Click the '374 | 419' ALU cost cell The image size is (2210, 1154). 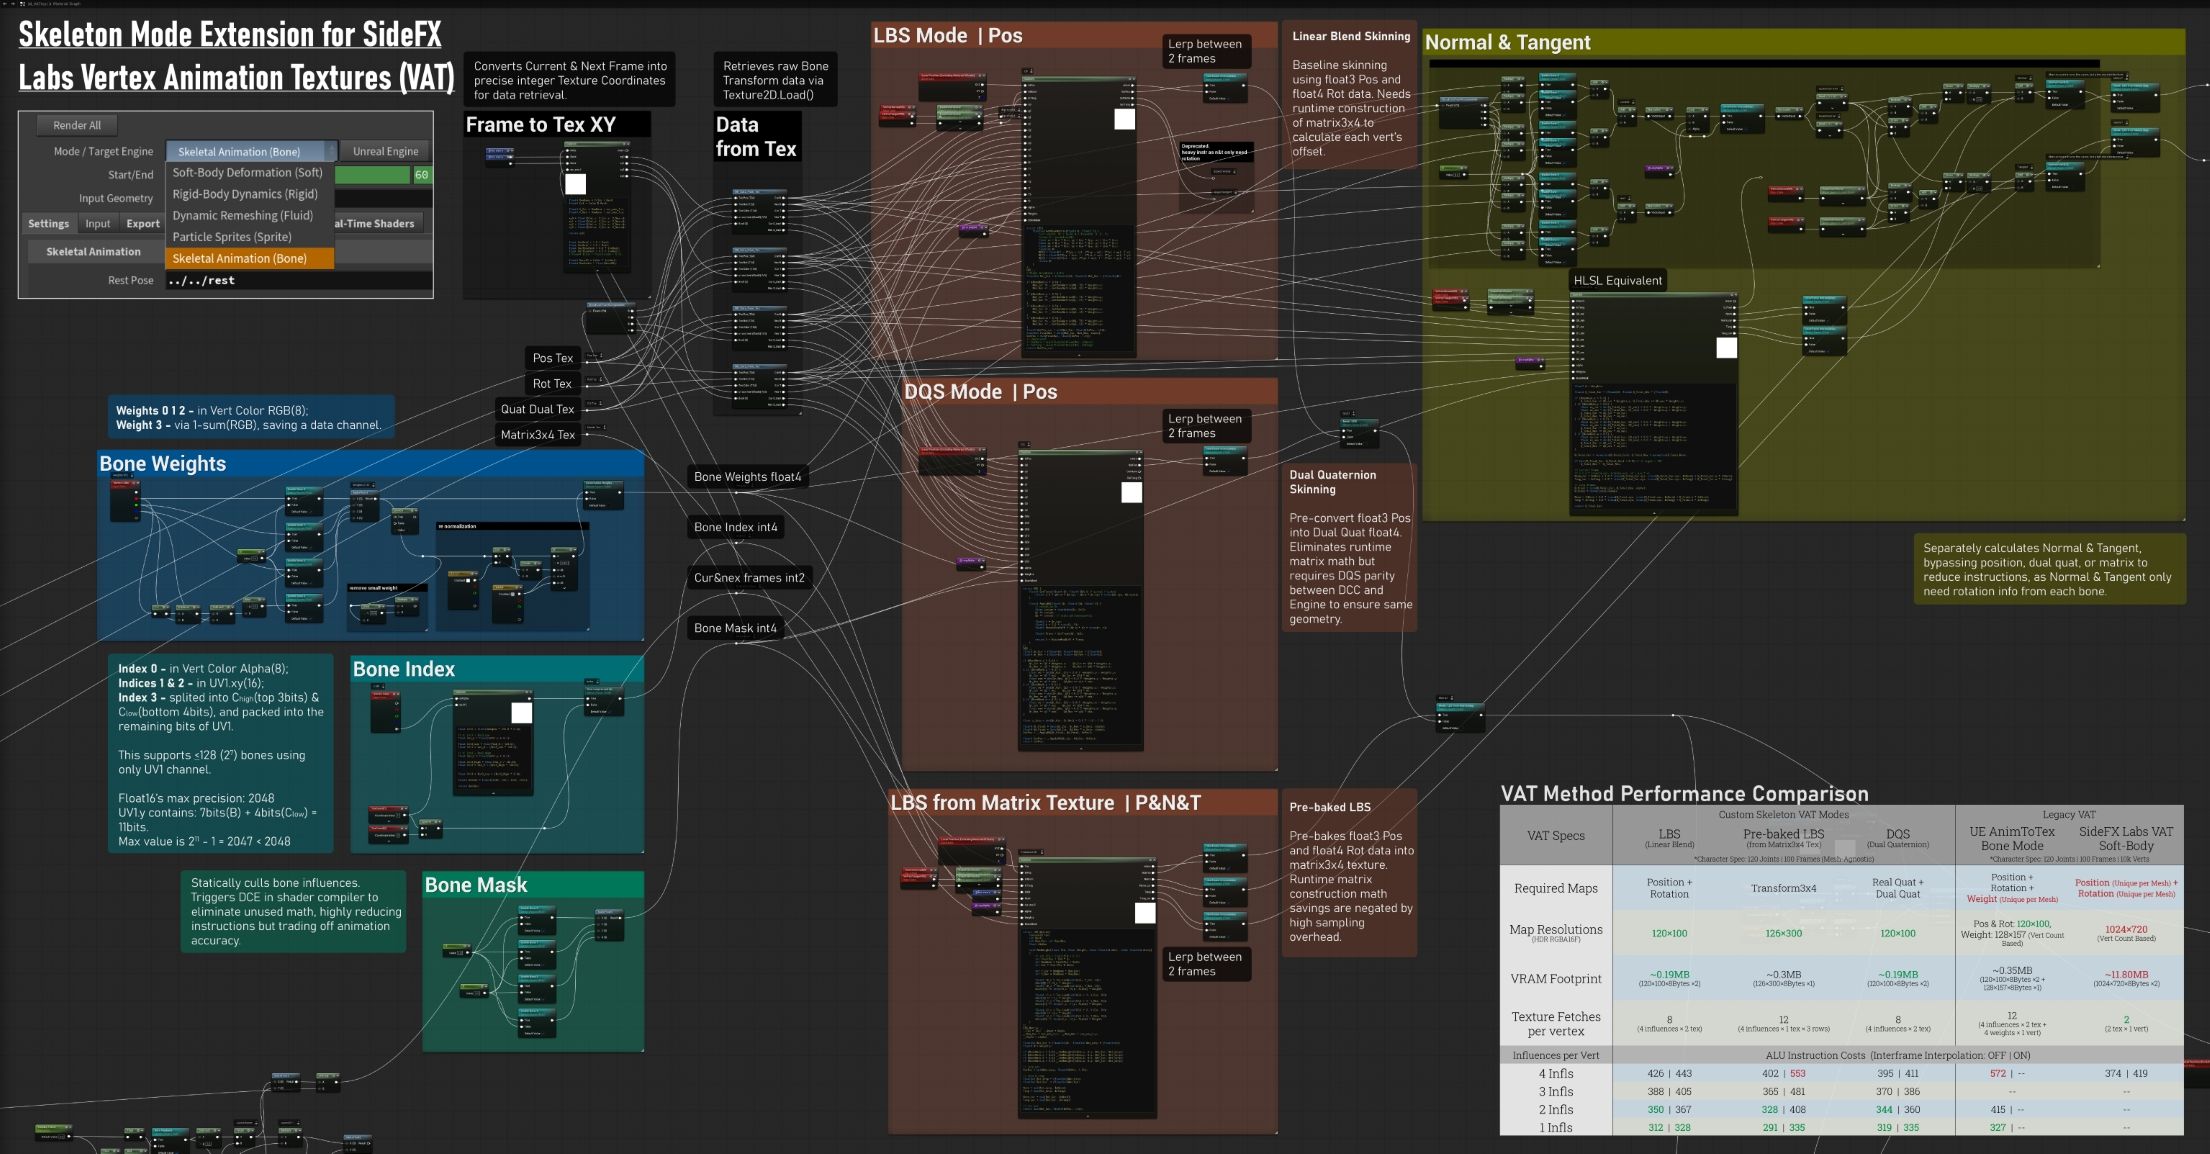(2126, 1073)
